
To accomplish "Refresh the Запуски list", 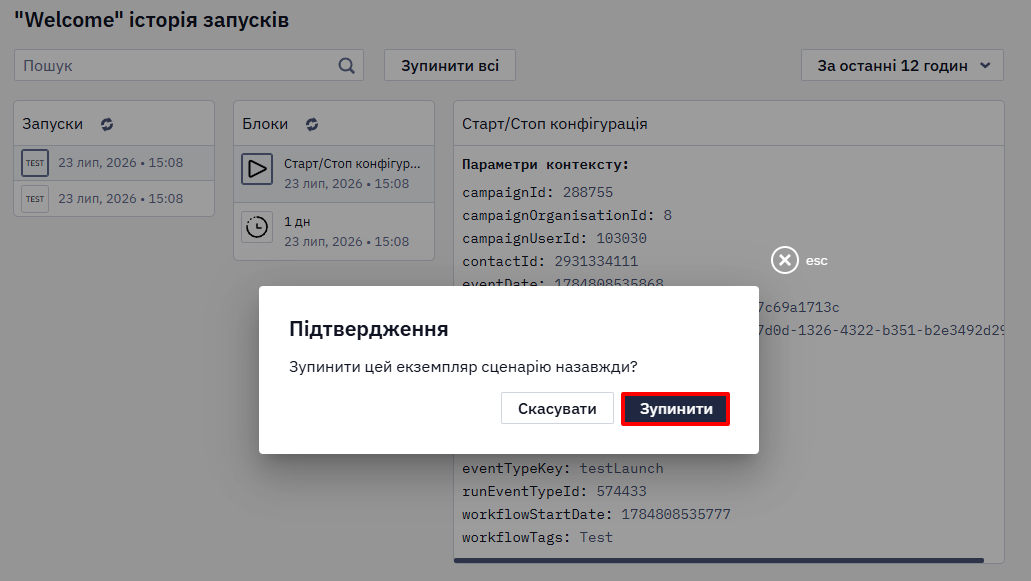I will [107, 124].
